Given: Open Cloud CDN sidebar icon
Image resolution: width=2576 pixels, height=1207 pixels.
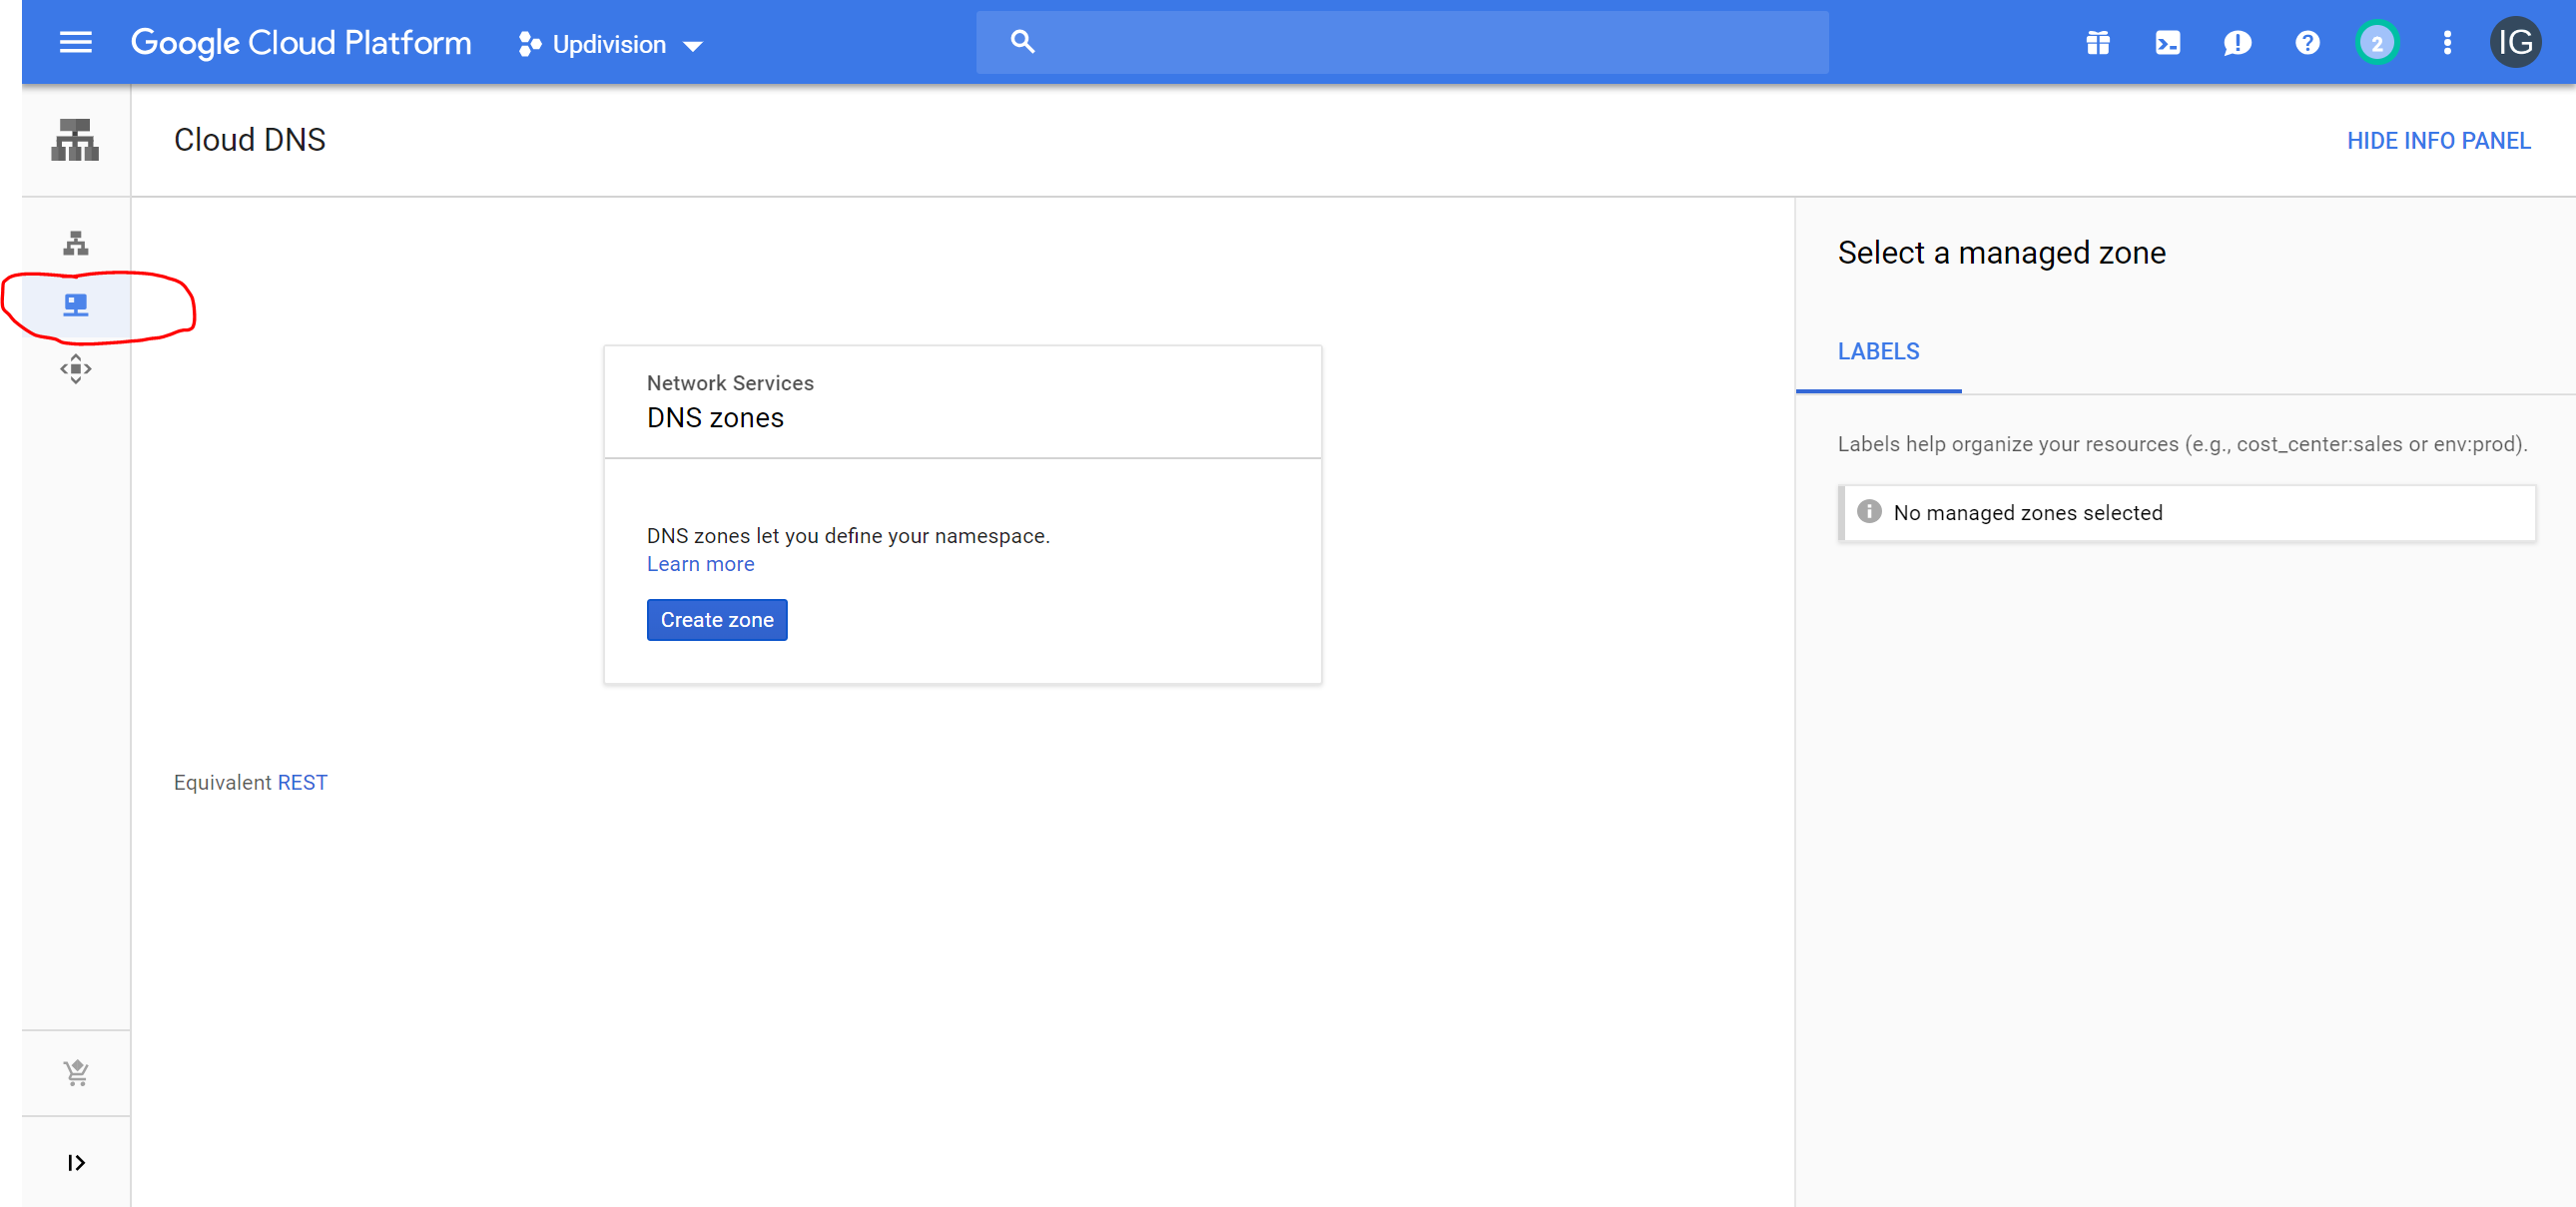Looking at the screenshot, I should click(x=76, y=369).
